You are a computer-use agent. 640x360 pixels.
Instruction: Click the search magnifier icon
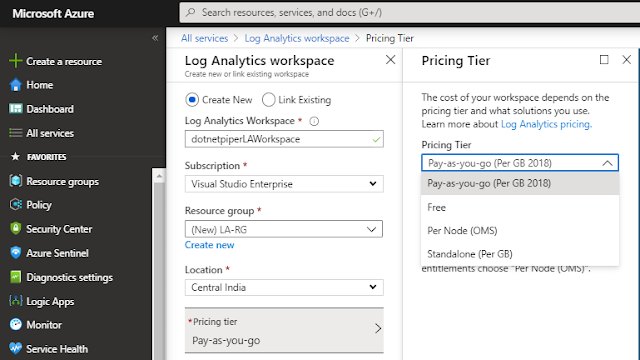(191, 12)
